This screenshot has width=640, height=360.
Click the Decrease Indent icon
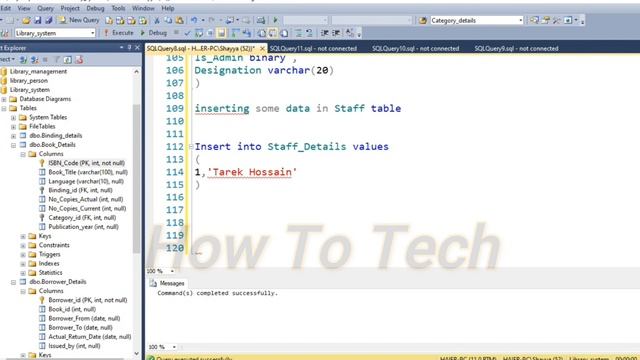pos(324,33)
